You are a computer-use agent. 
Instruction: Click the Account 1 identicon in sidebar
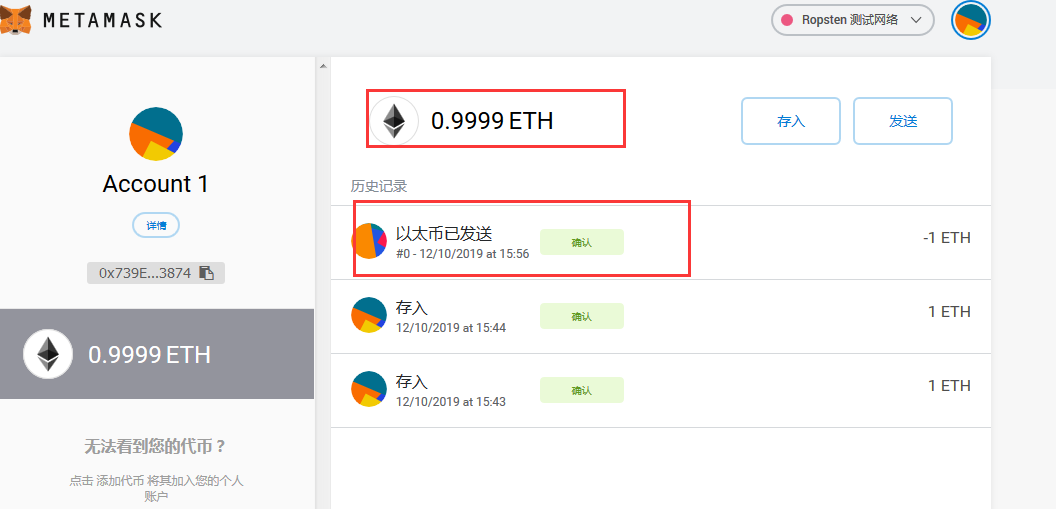point(156,134)
